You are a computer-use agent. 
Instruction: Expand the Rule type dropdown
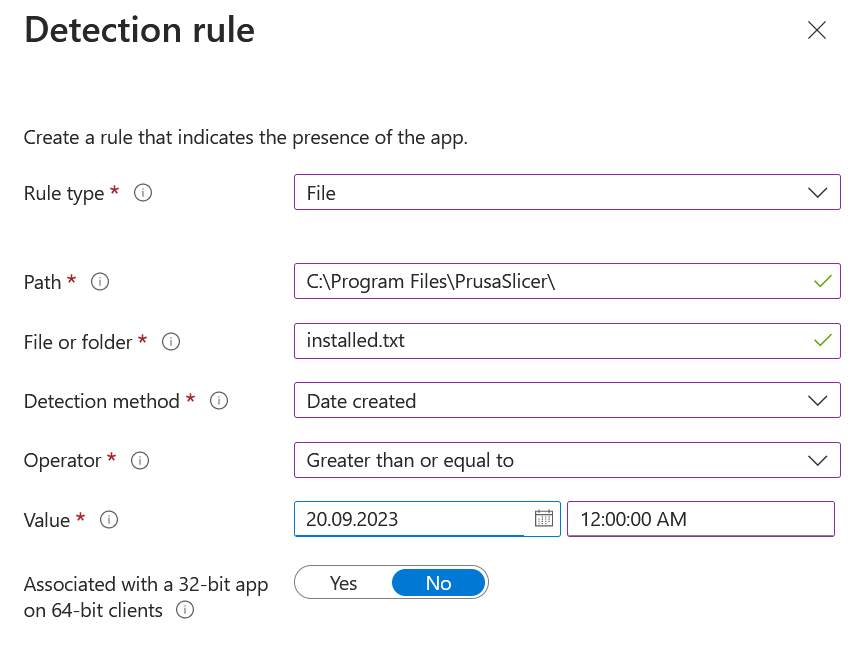[x=817, y=192]
